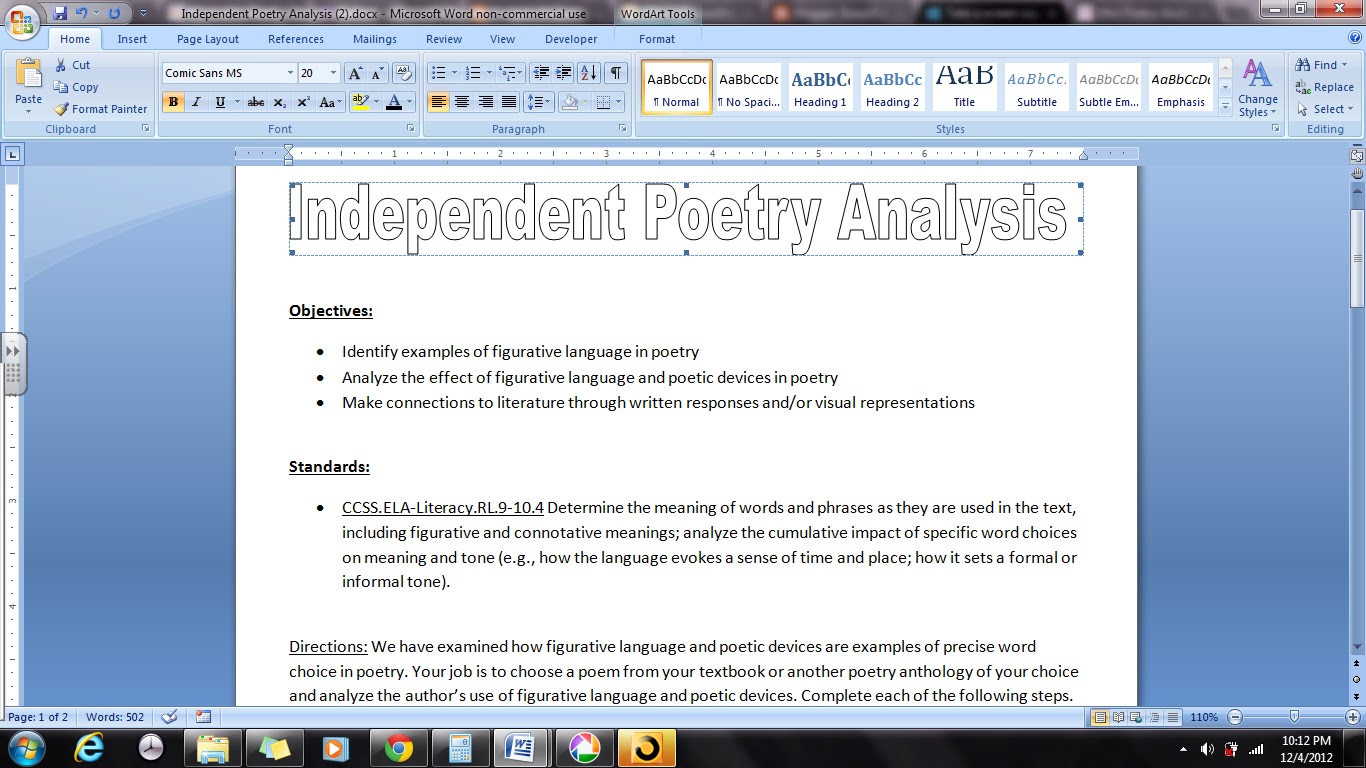The width and height of the screenshot is (1366, 768).
Task: Click the Replace command
Action: point(1325,87)
